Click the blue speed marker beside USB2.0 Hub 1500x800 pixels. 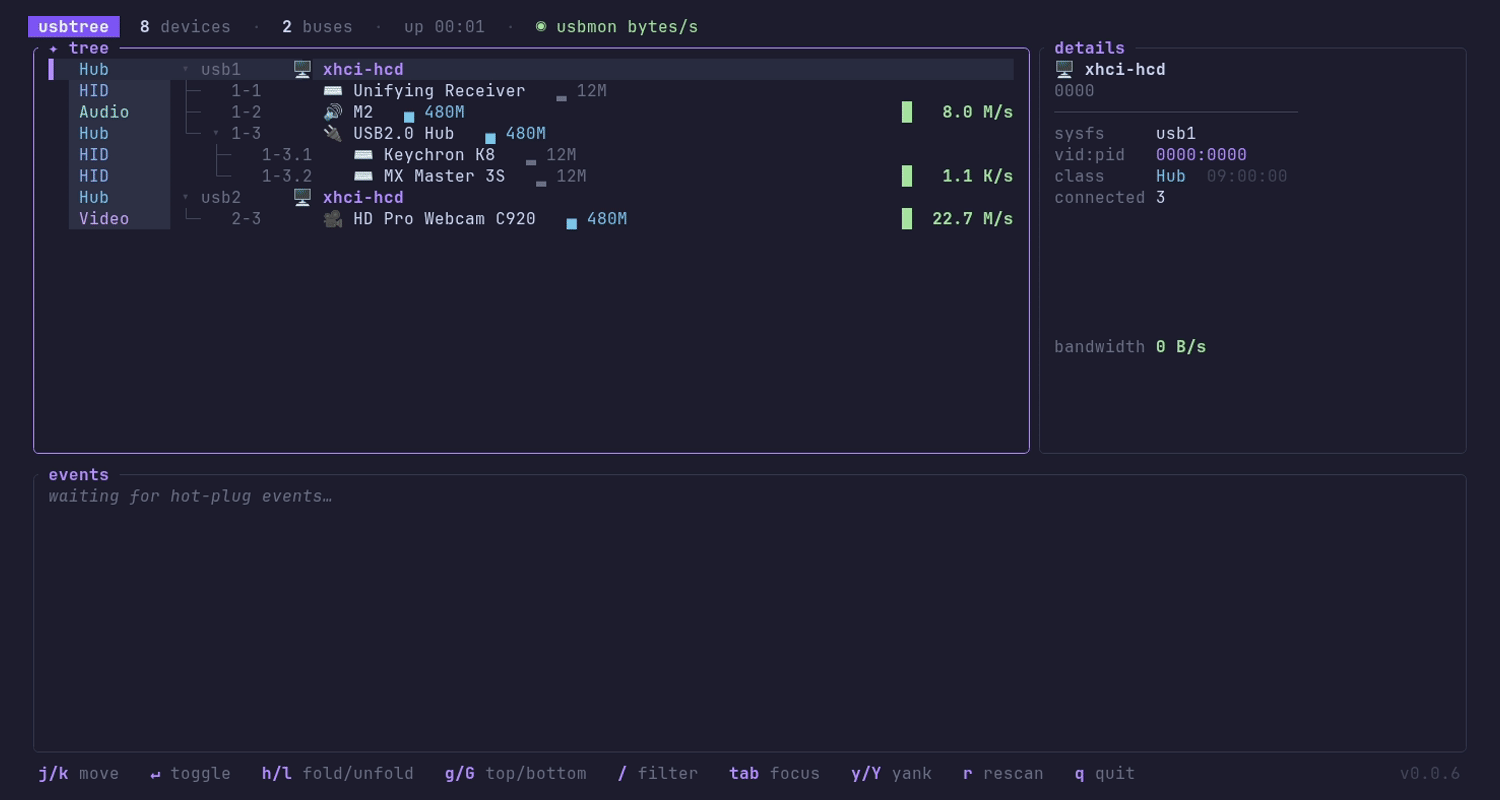click(x=490, y=138)
